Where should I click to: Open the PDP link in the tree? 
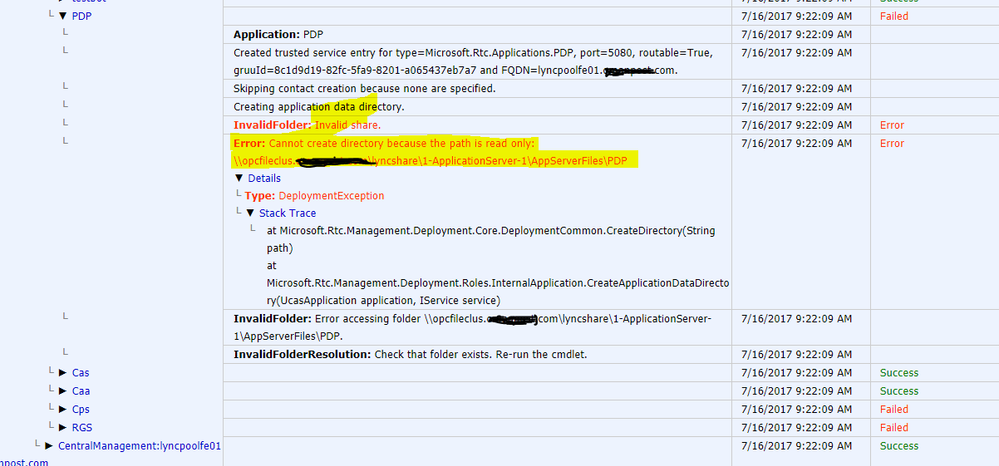[82, 17]
